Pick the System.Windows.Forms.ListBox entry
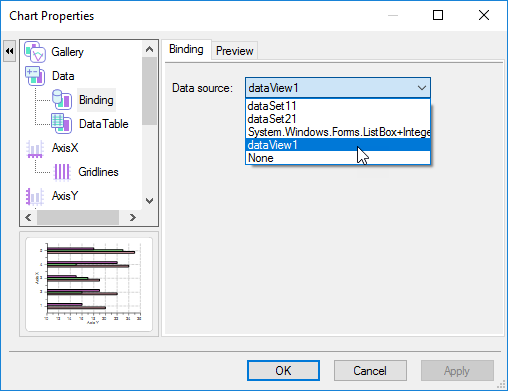Image resolution: width=508 pixels, height=391 pixels. point(338,132)
